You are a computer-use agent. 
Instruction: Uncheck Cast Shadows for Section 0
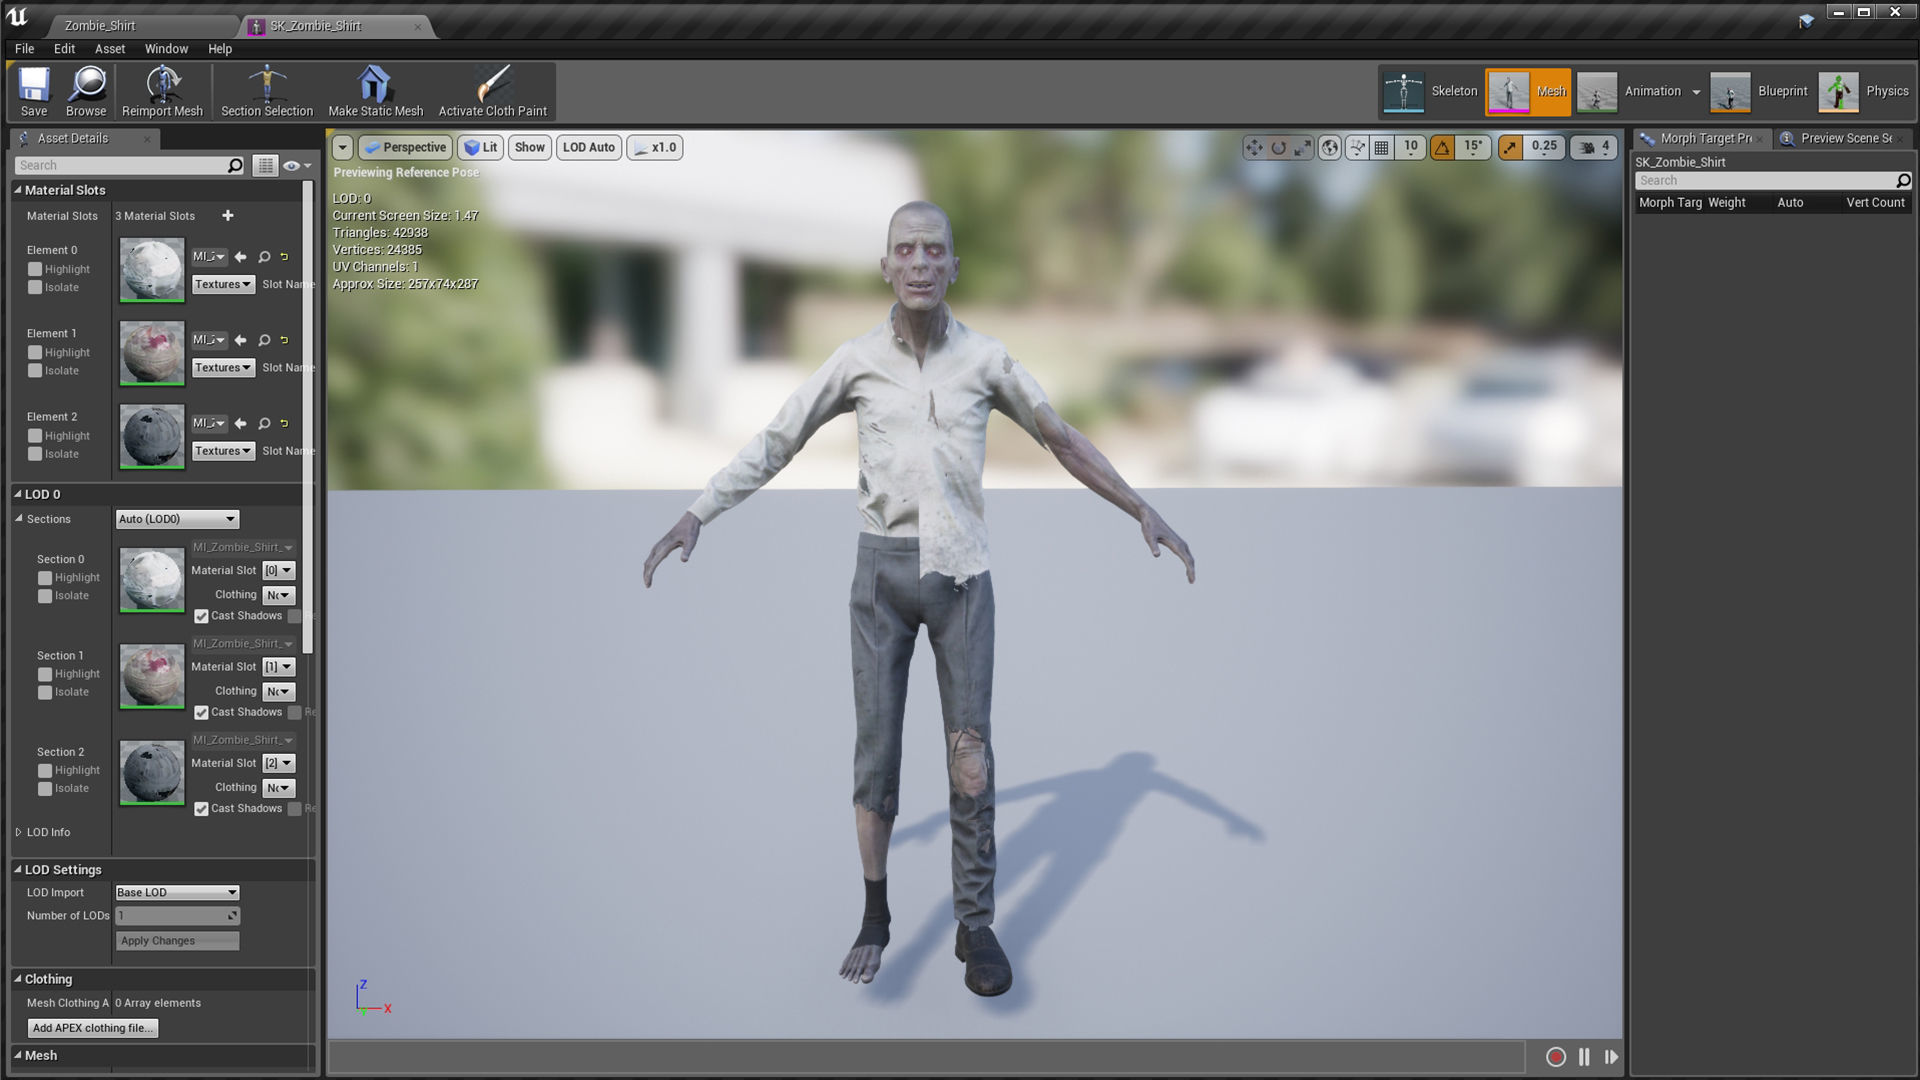click(201, 616)
